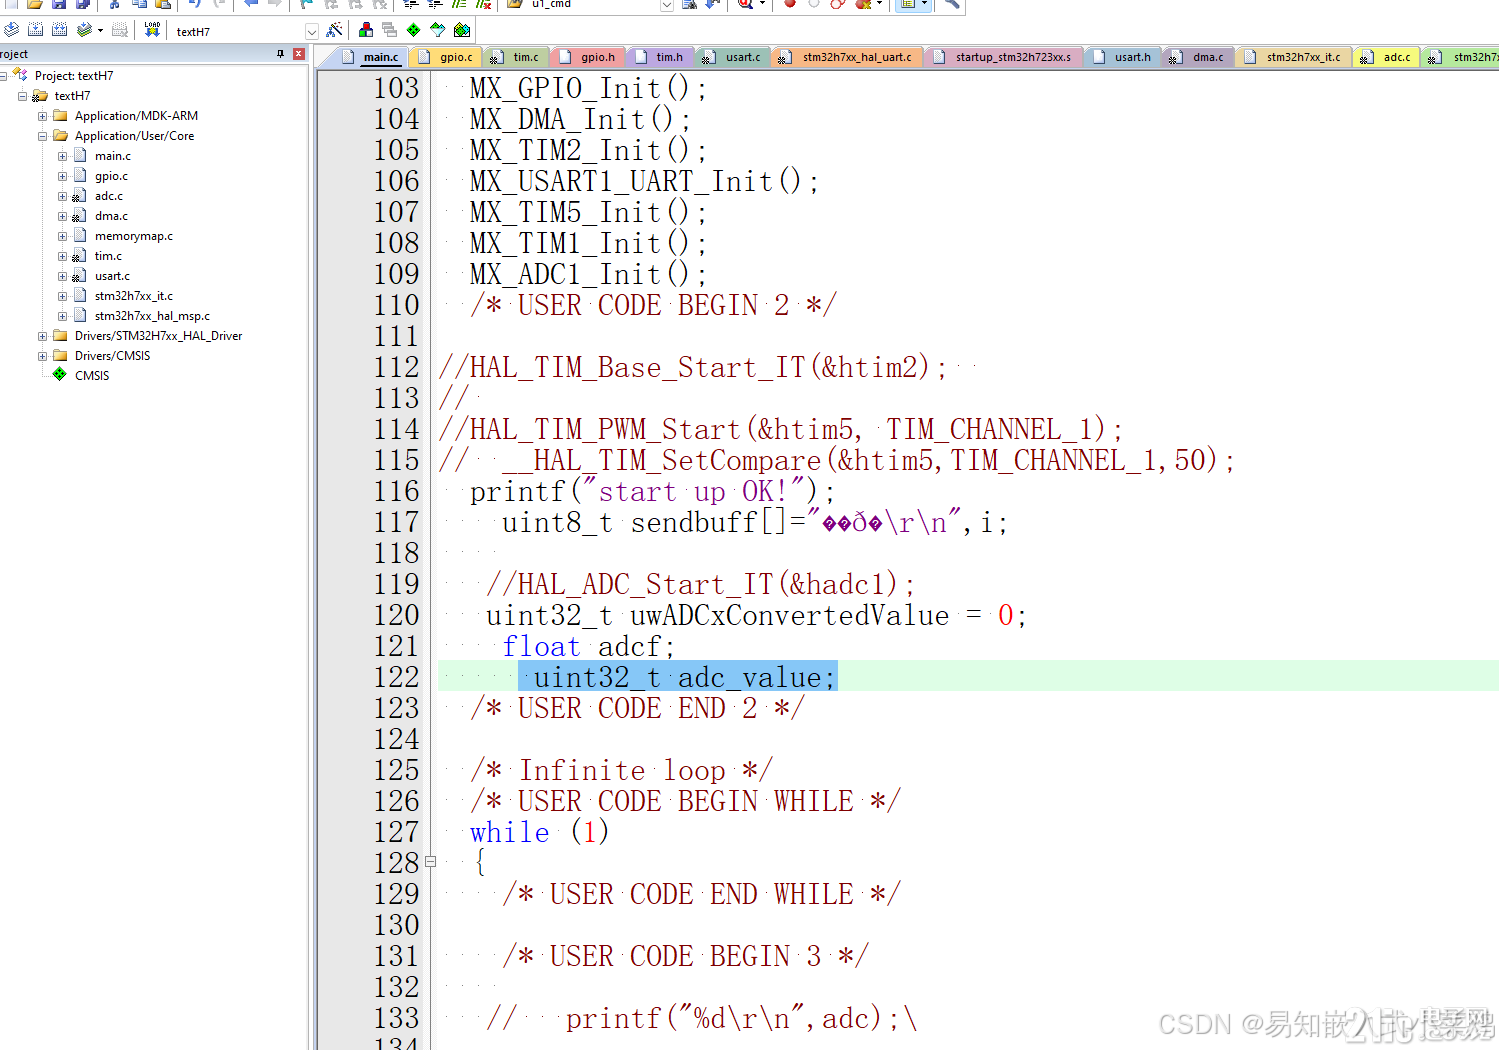The image size is (1499, 1050).
Task: Click the '//HAL_ADC_Start_IT(&hadc1);' comment line
Action: [700, 584]
